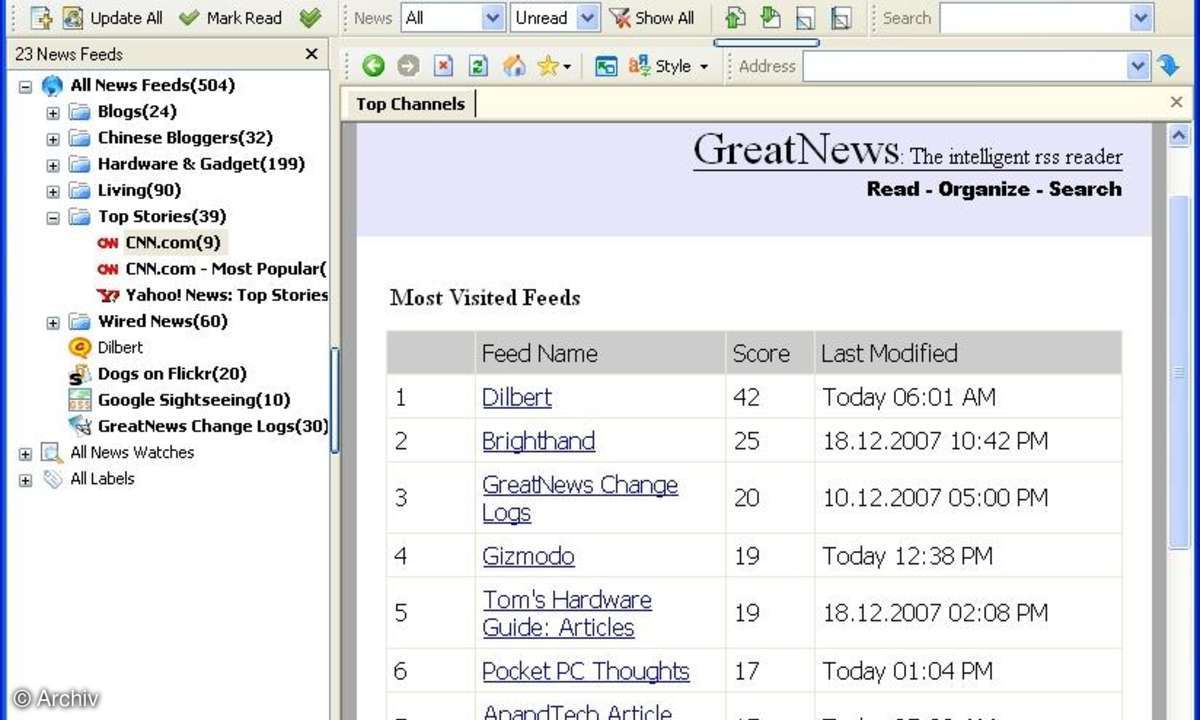Click in the Search input field
1200x720 pixels.
point(1035,17)
